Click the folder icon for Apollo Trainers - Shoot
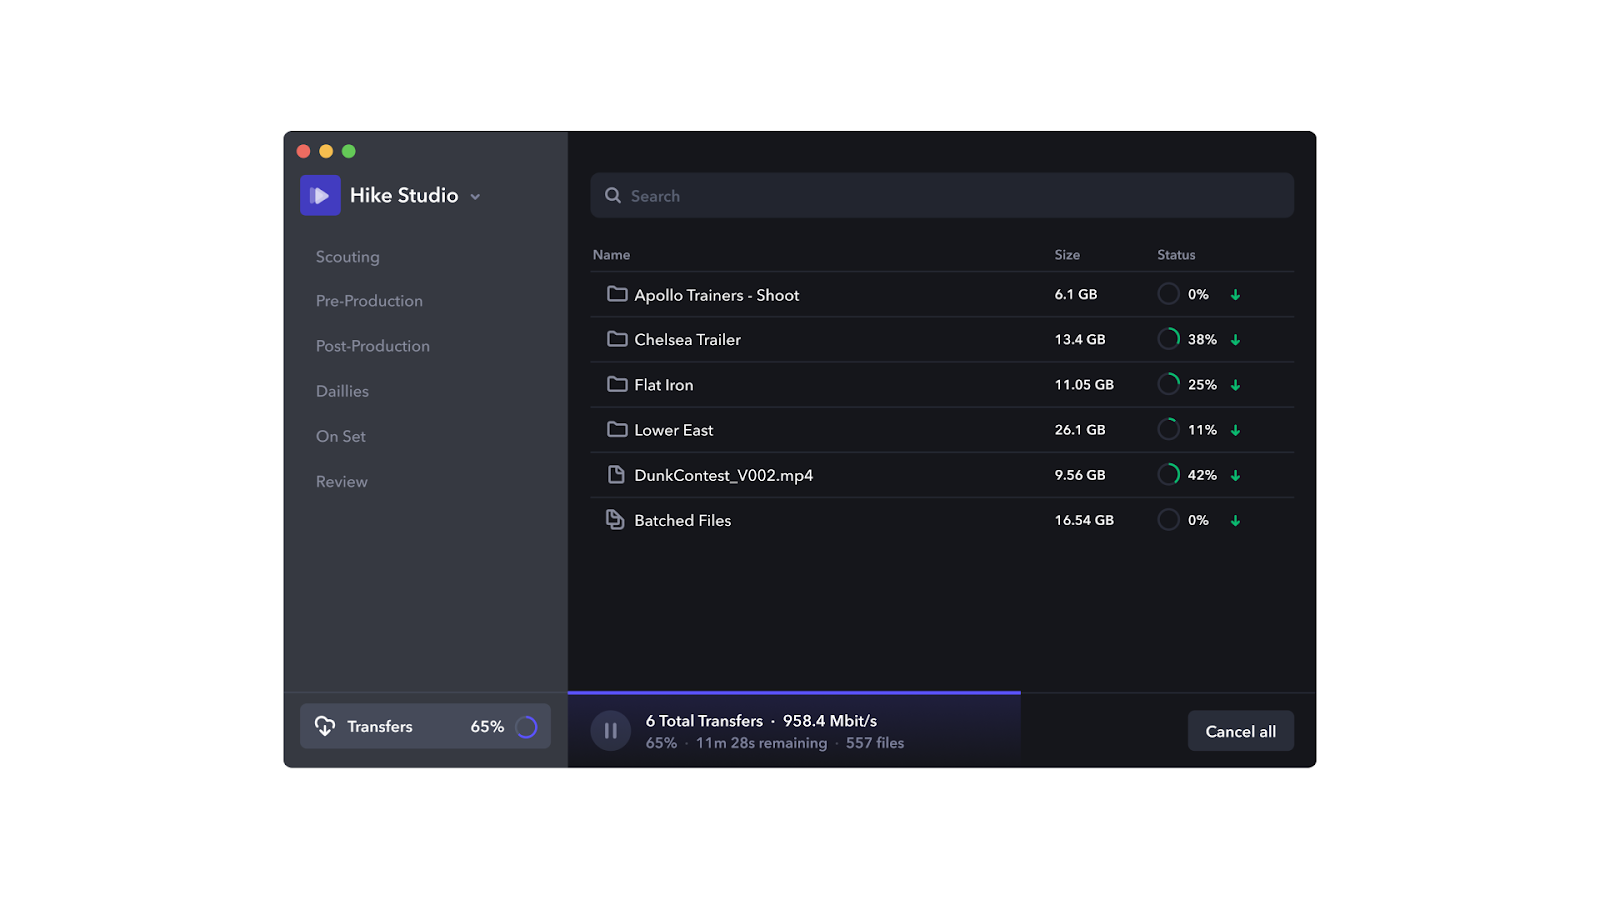 click(x=617, y=294)
